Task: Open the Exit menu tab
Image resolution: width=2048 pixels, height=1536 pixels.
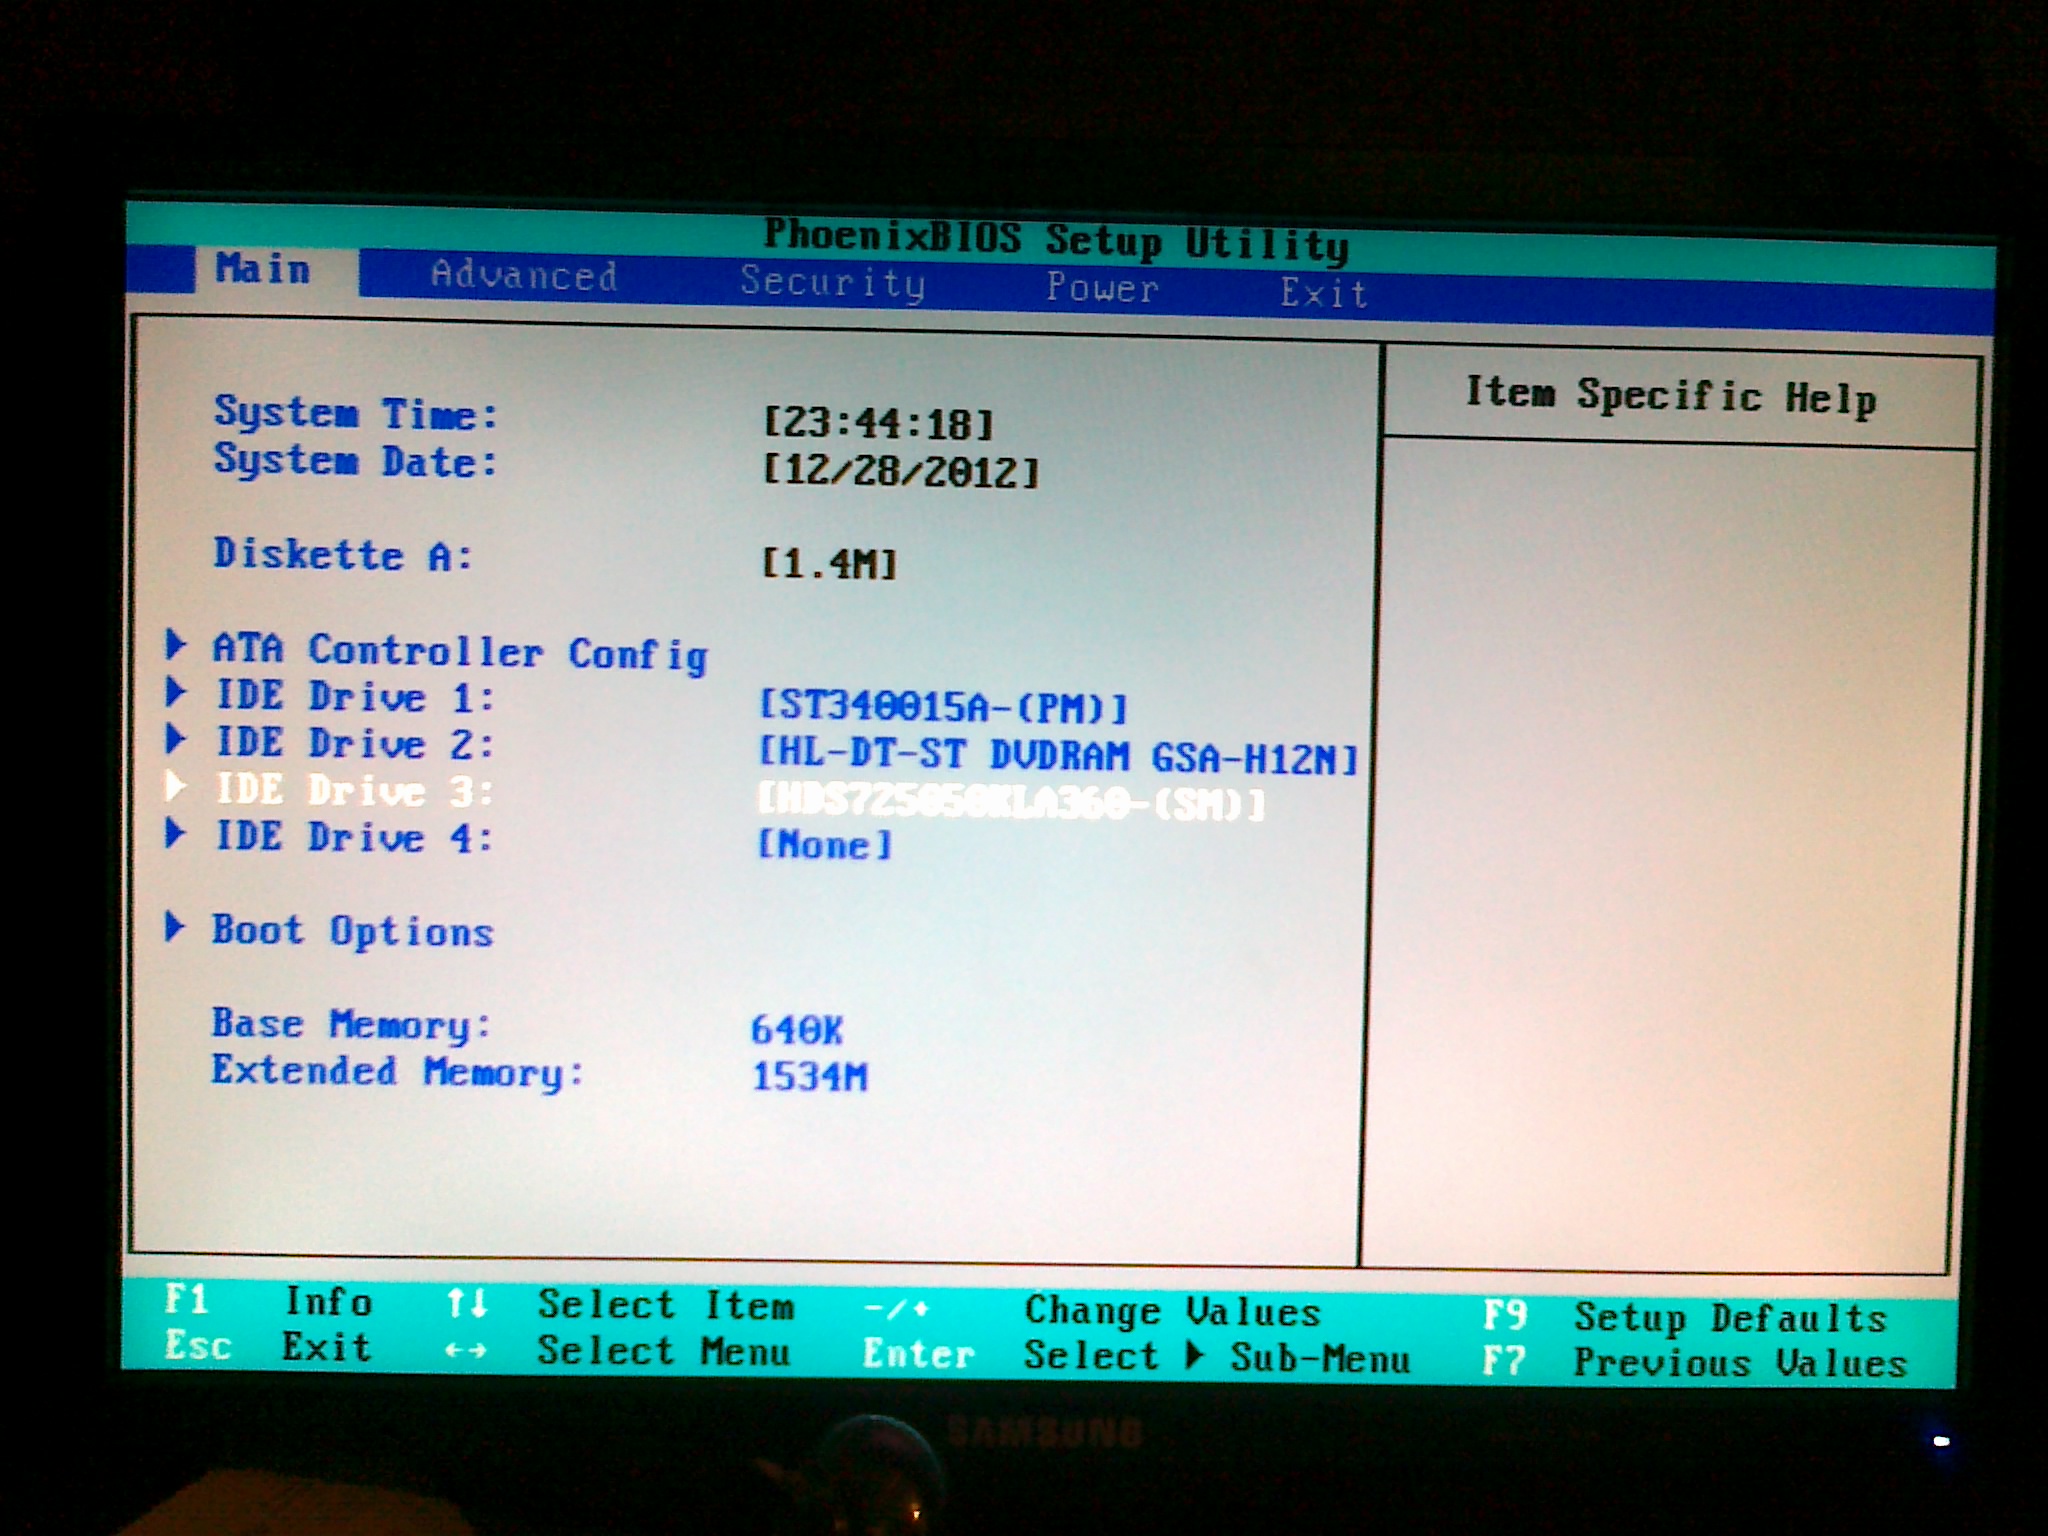Action: 1324,293
